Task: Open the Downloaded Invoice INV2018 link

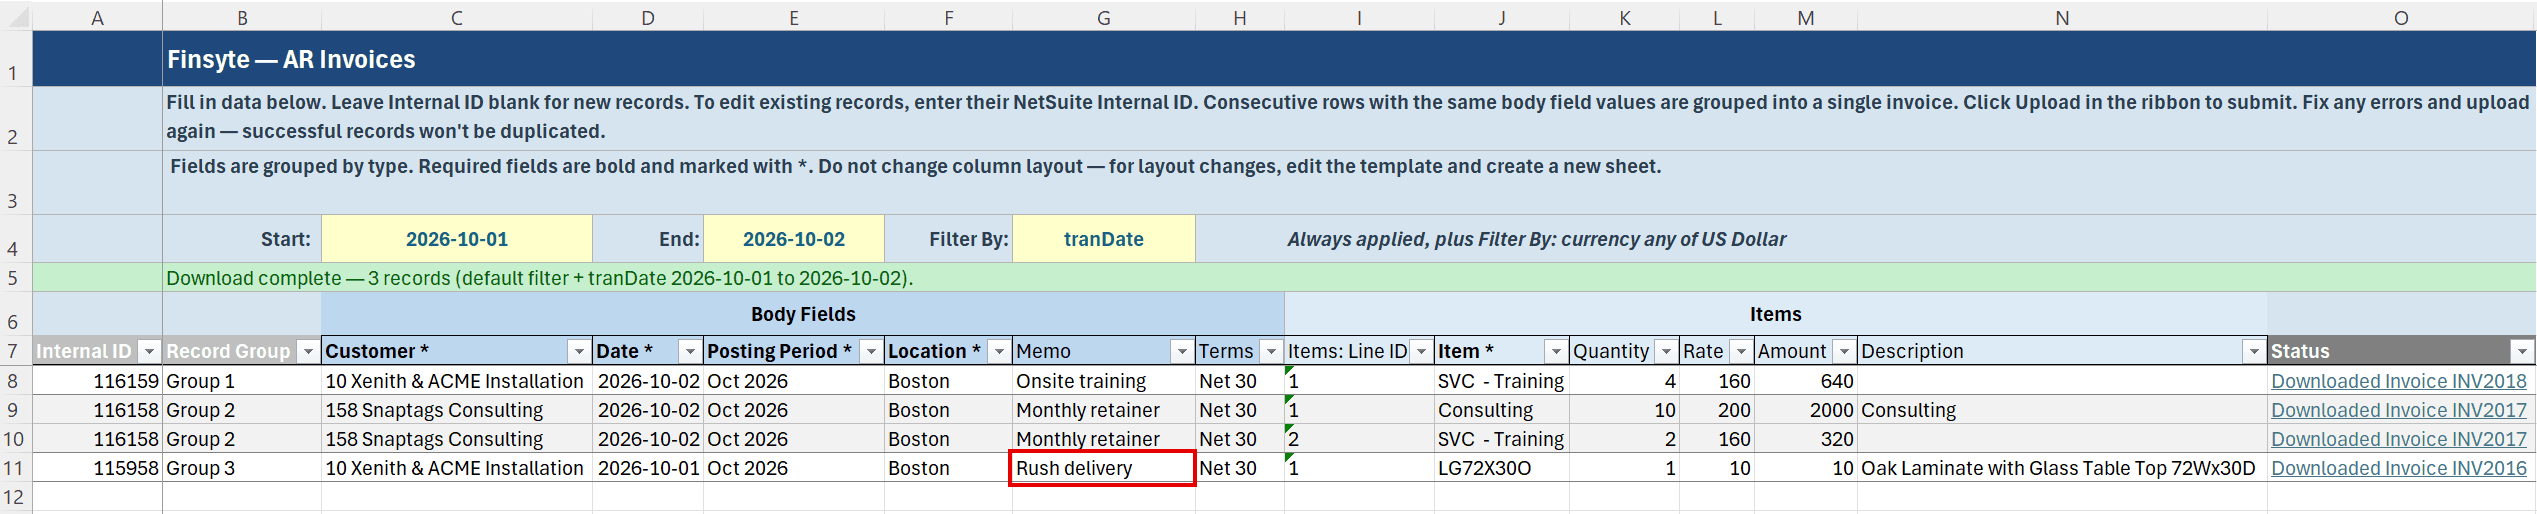Action: [x=2398, y=381]
